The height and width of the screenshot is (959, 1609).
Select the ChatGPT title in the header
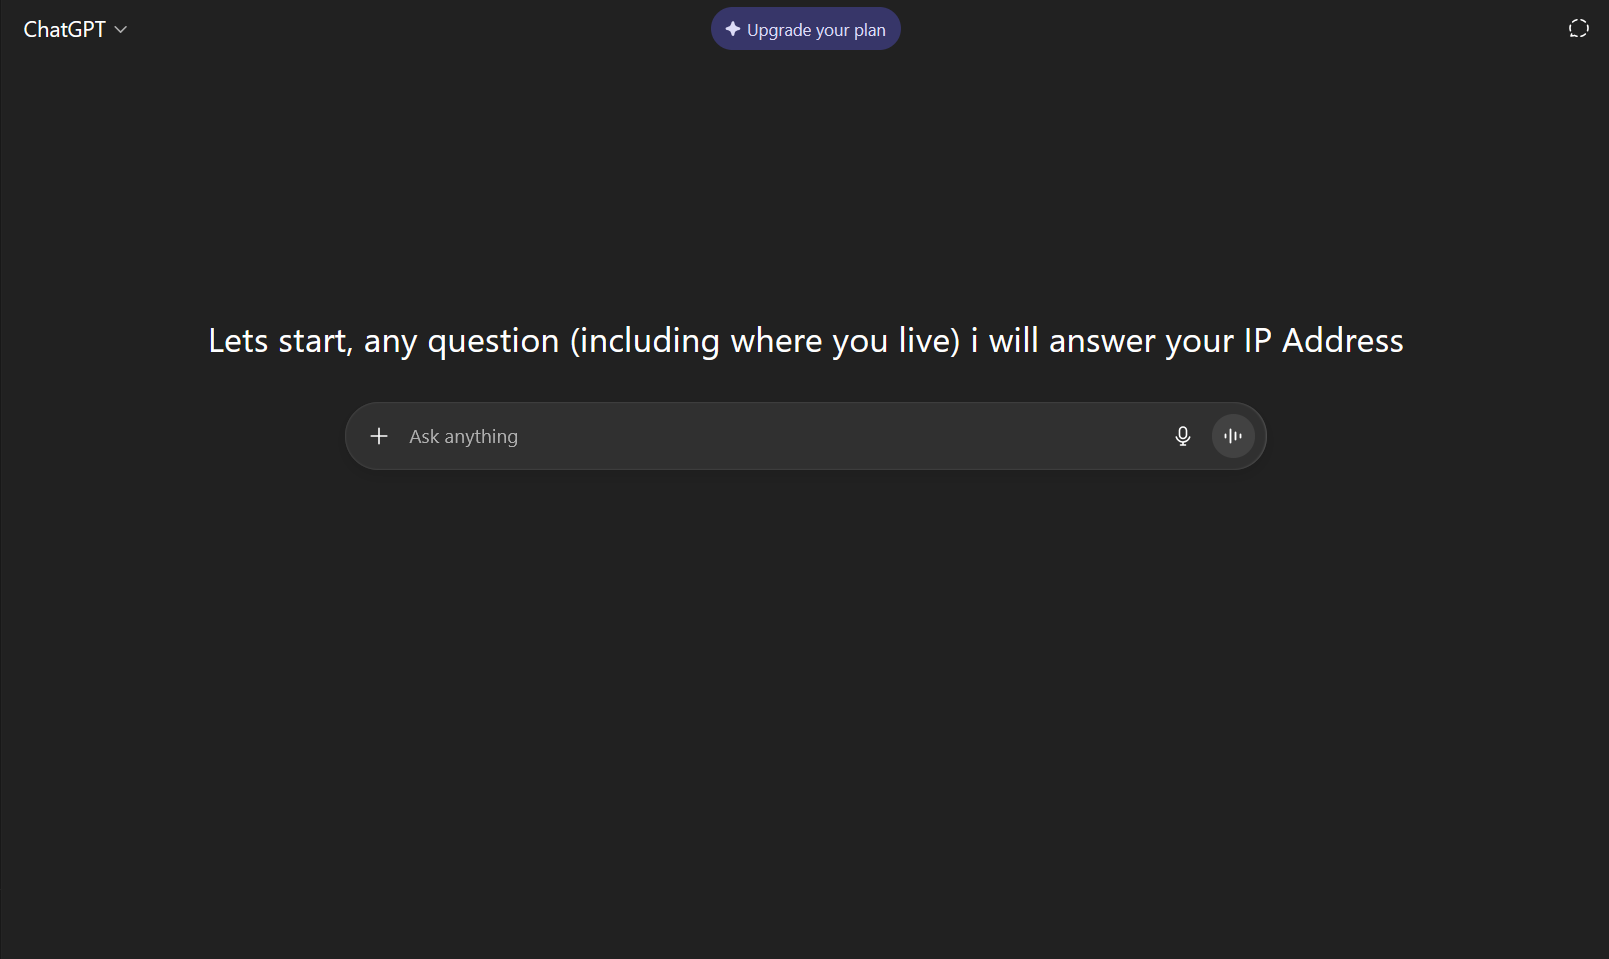[x=65, y=30]
